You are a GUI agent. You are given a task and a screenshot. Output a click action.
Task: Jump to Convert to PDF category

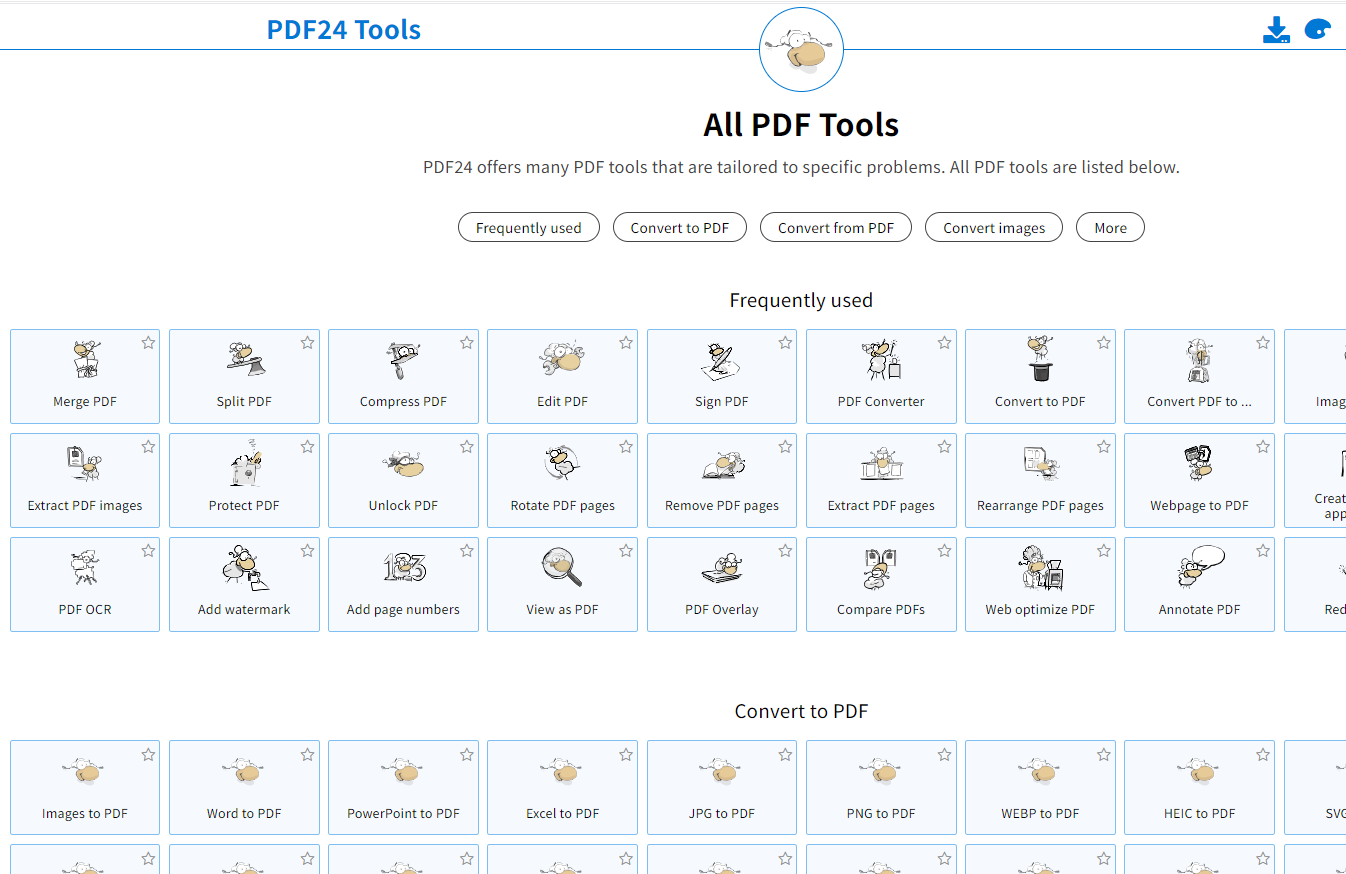(680, 228)
